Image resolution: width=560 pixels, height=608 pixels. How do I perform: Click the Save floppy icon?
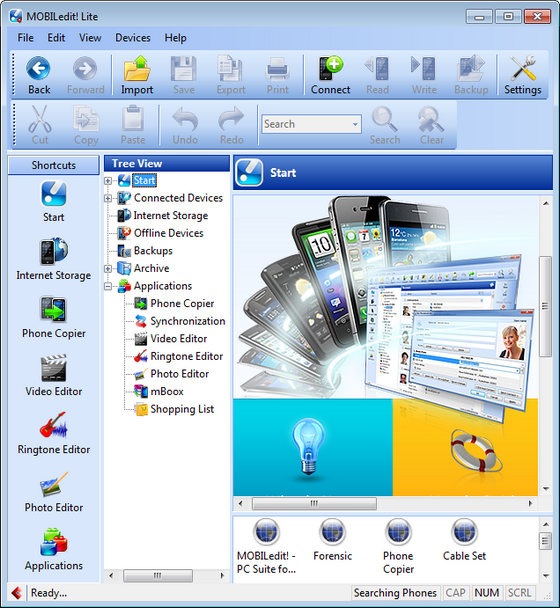coord(183,68)
